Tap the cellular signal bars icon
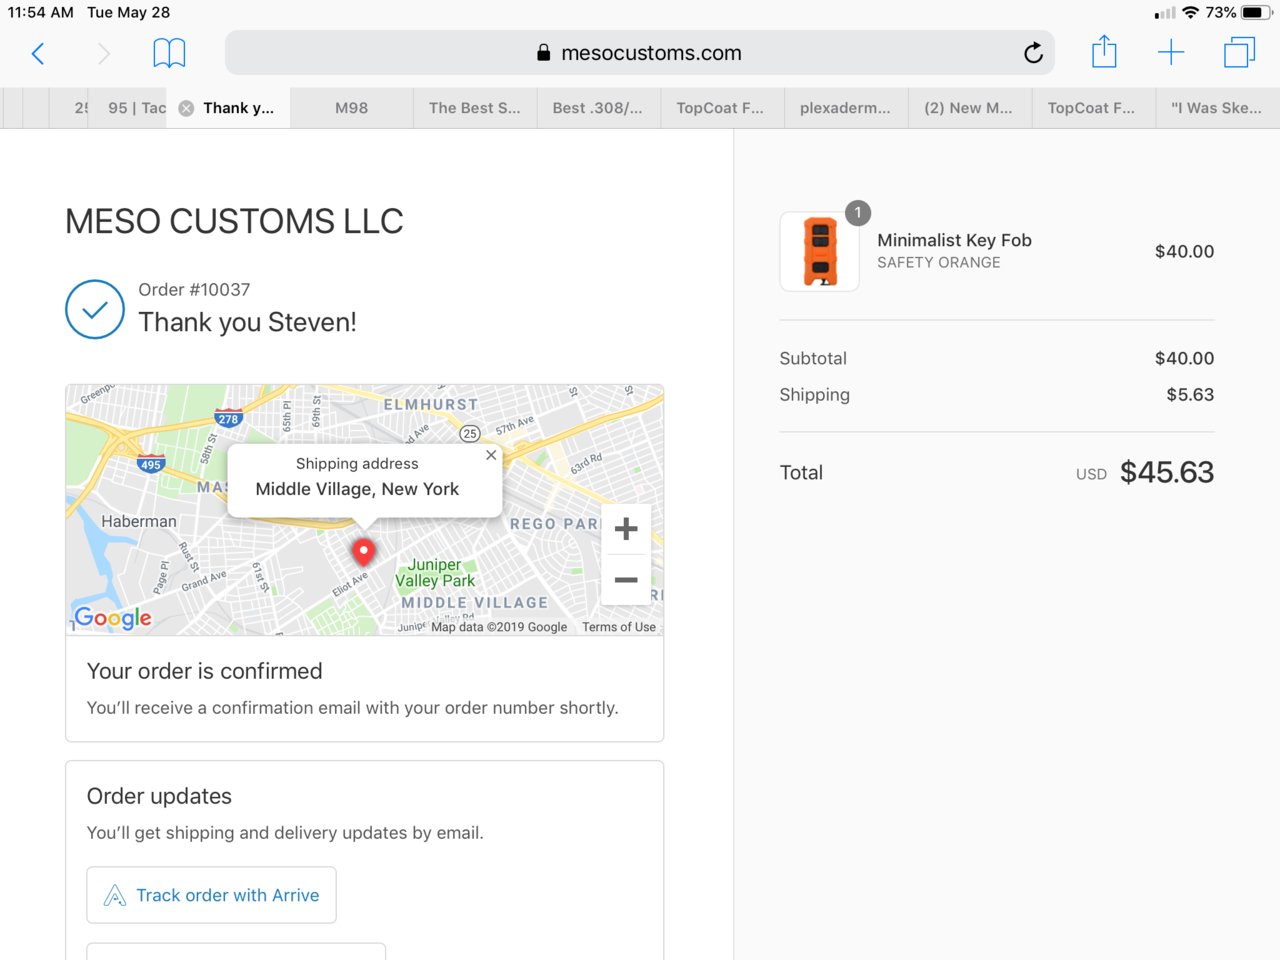The height and width of the screenshot is (960, 1280). (1165, 14)
